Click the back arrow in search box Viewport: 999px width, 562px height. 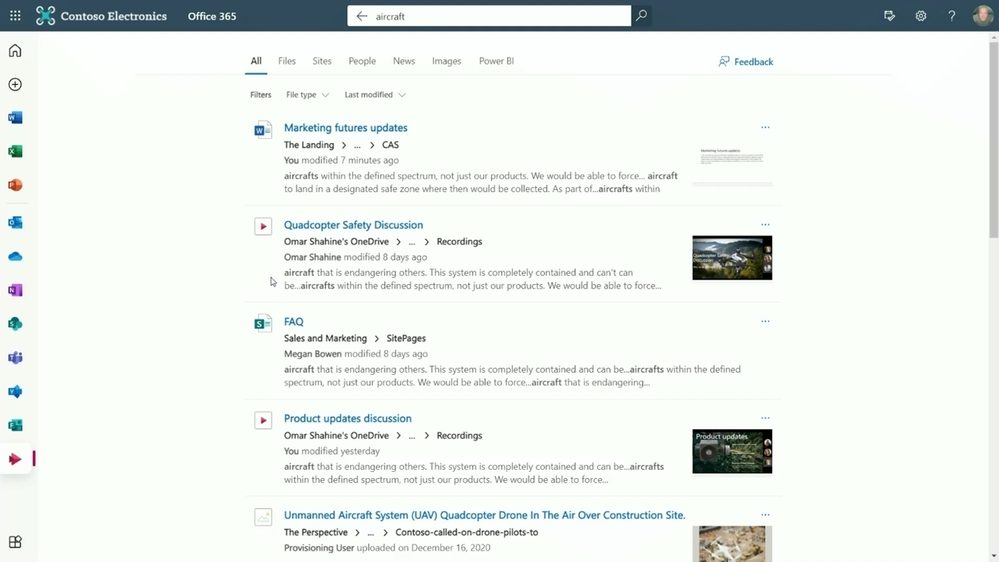click(x=362, y=16)
